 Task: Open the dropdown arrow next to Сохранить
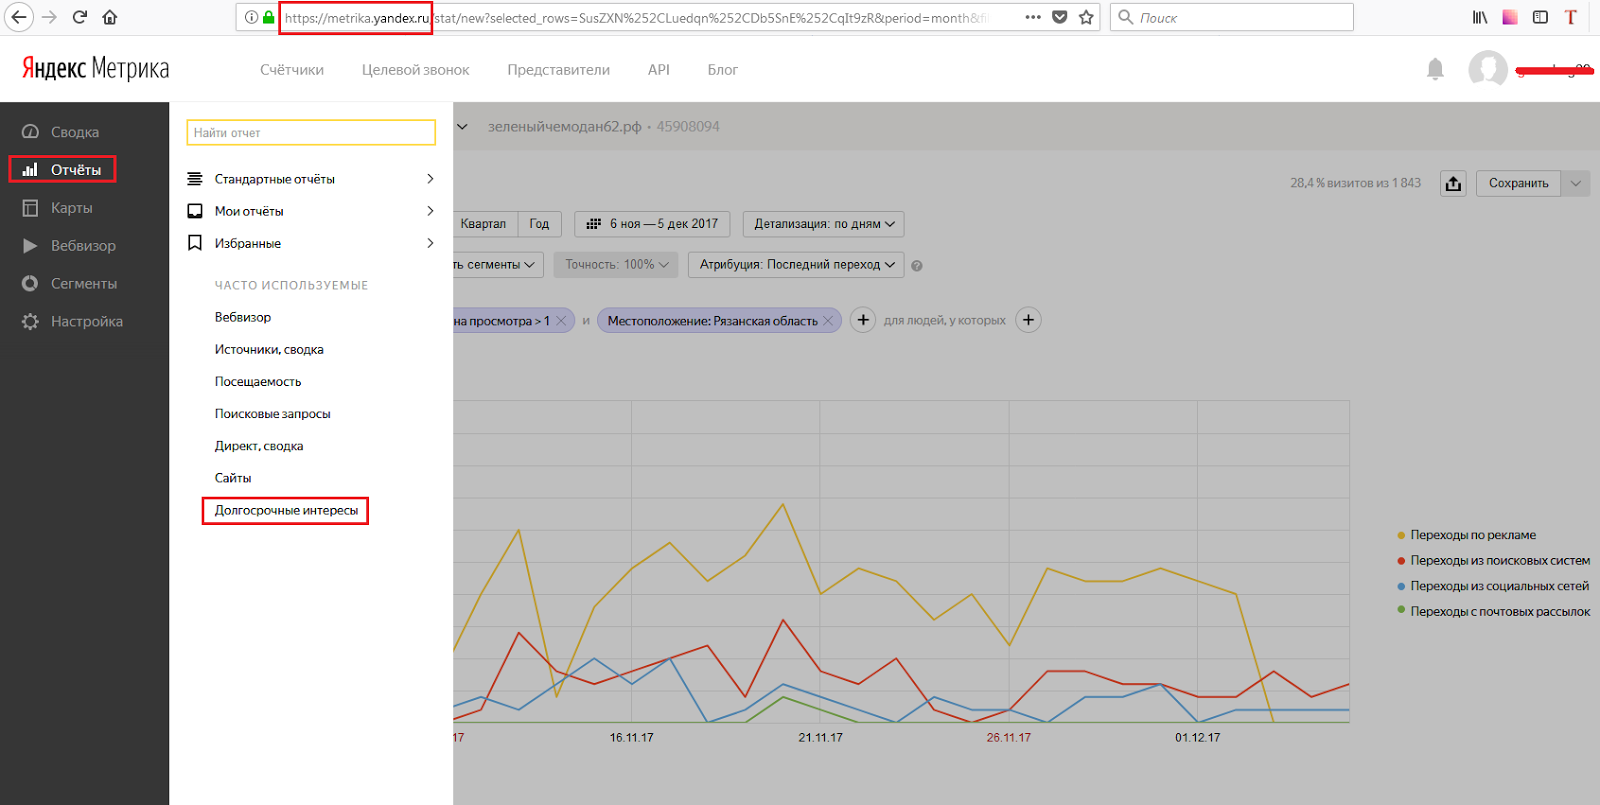[1576, 183]
